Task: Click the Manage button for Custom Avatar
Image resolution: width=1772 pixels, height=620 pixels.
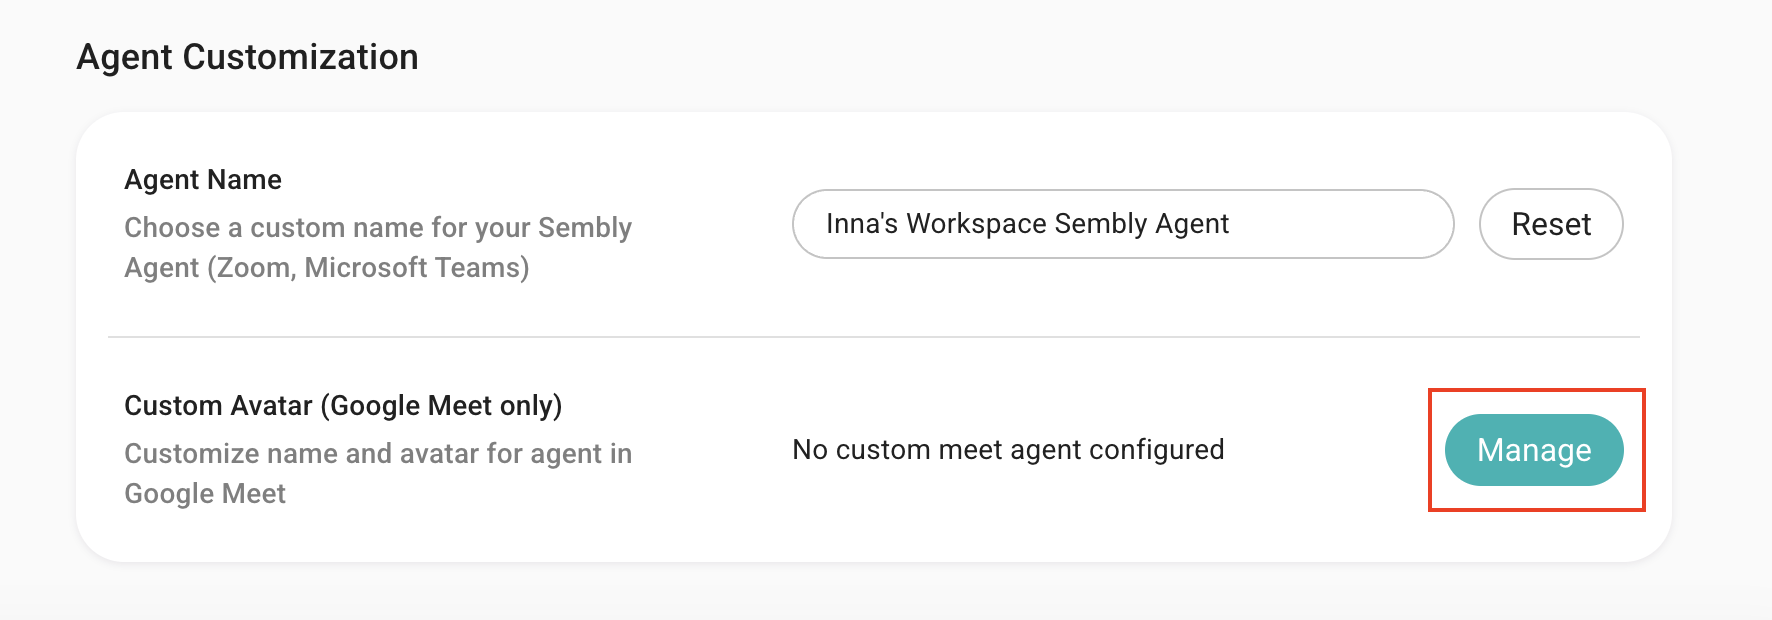Action: [x=1533, y=450]
